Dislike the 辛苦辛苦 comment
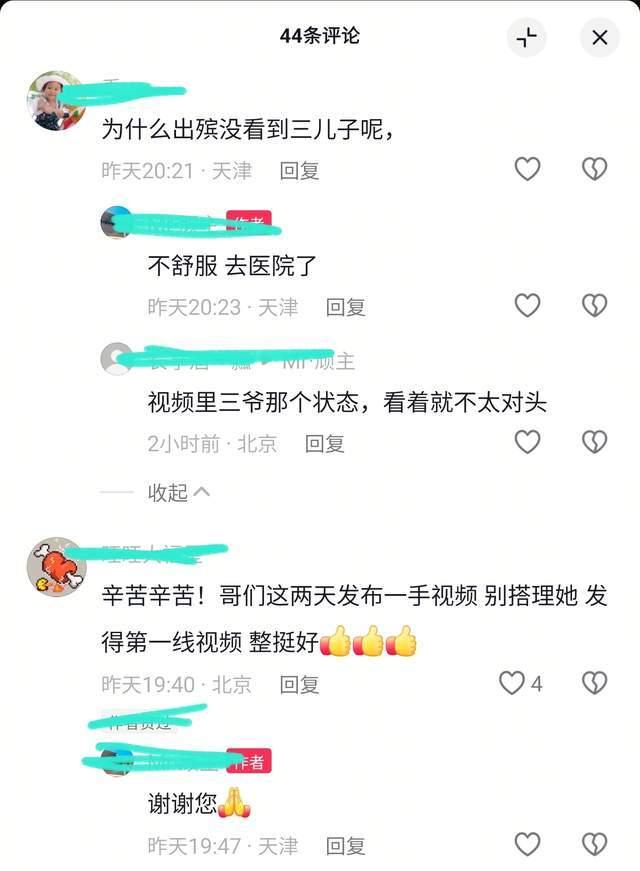The image size is (640, 871). pyautogui.click(x=594, y=683)
